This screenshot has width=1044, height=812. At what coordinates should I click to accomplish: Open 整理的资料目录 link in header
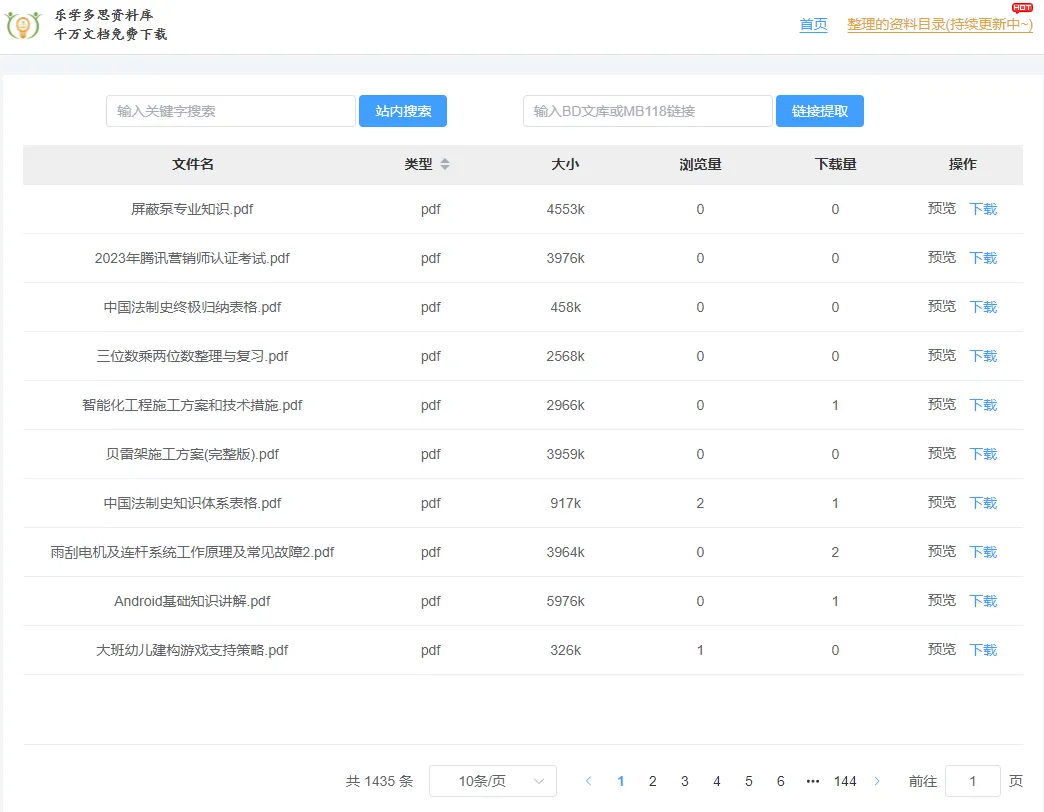pos(939,25)
